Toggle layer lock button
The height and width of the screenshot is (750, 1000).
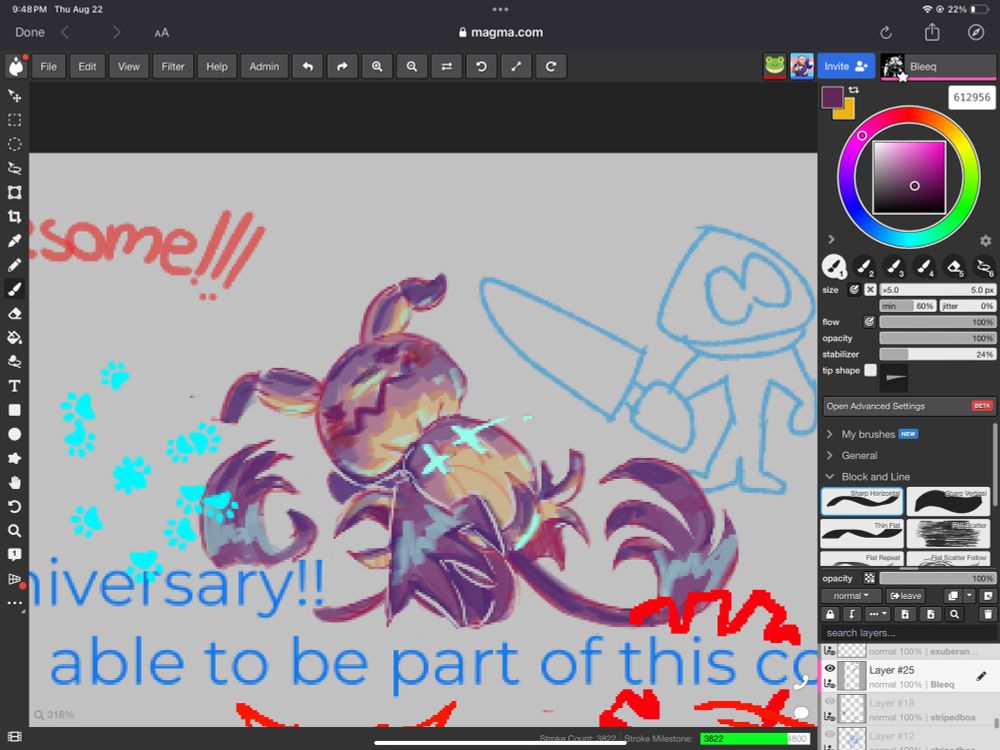coord(830,614)
